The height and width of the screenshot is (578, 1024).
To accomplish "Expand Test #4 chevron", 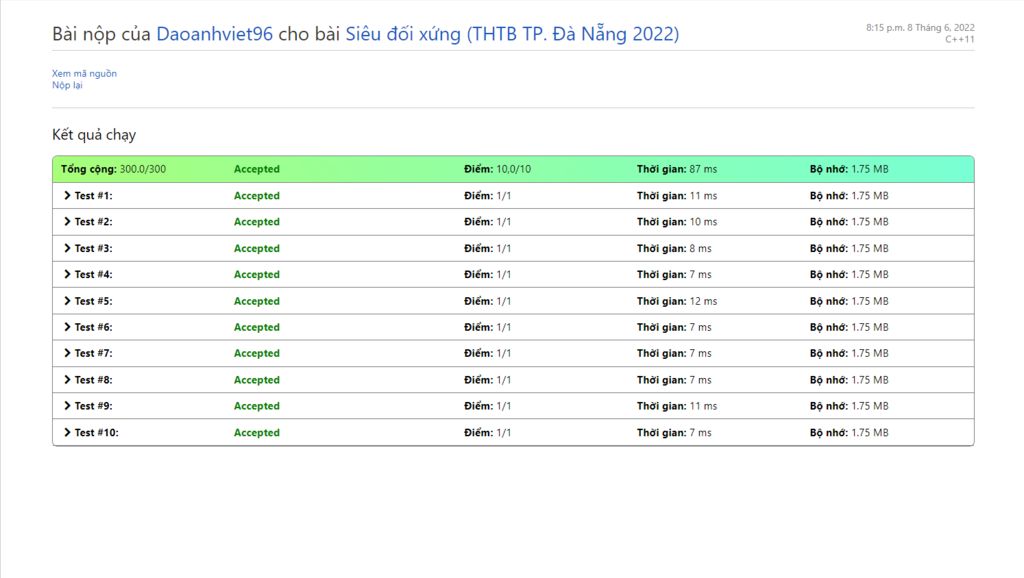I will coord(67,274).
